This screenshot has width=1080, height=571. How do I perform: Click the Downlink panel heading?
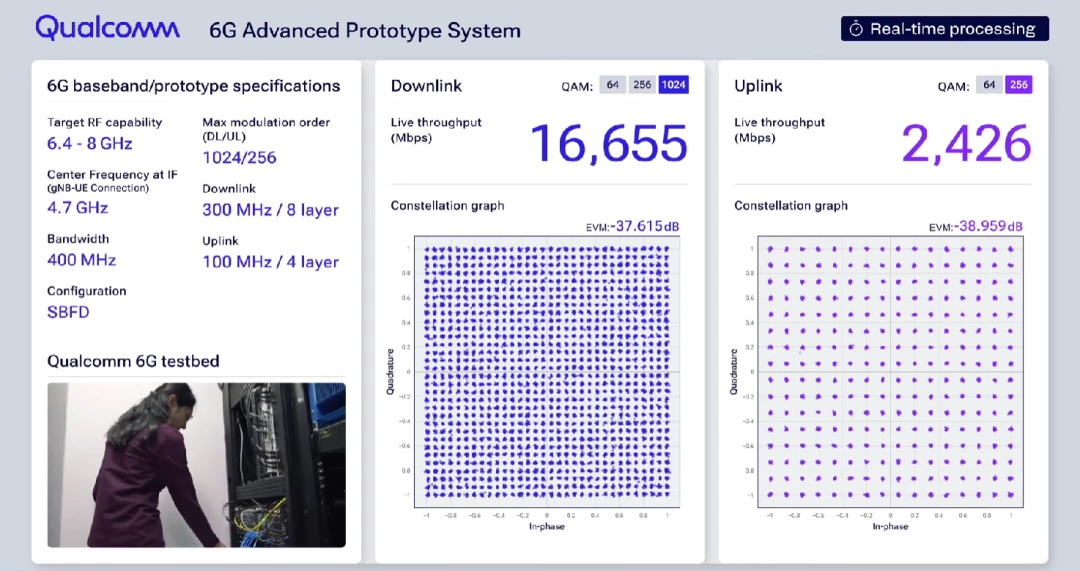[x=426, y=86]
